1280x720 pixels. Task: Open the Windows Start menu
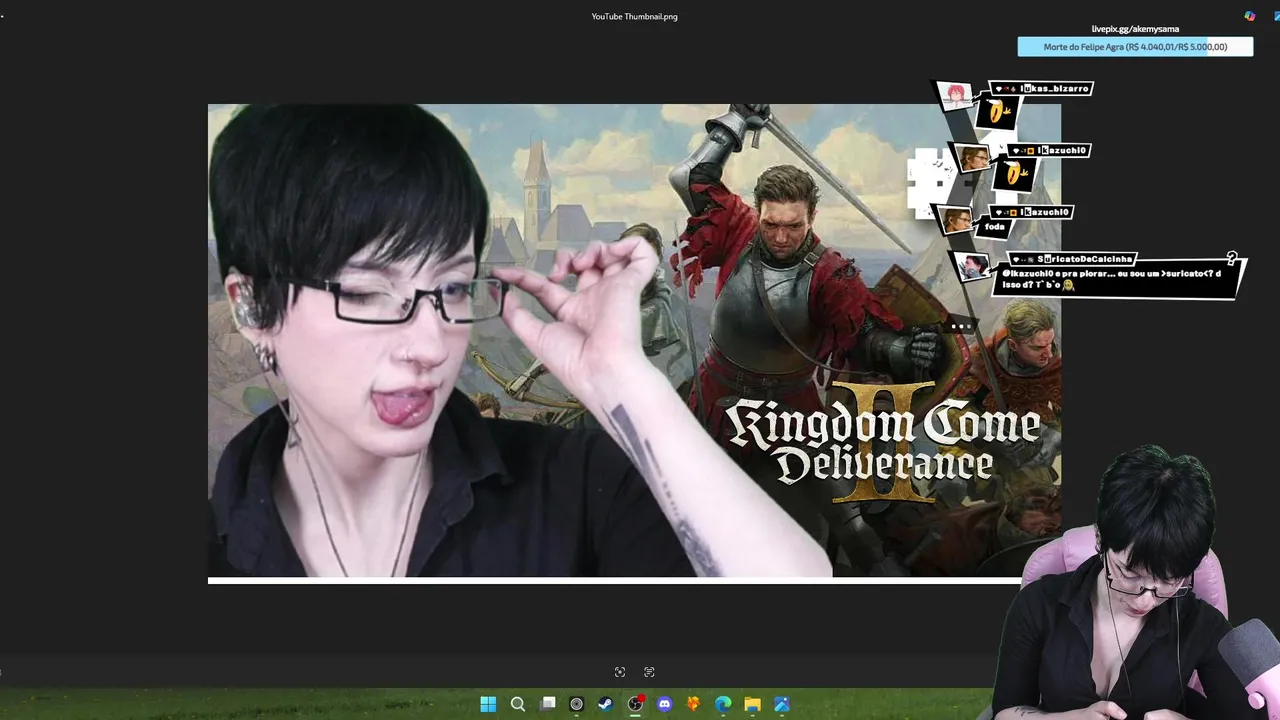coord(488,704)
